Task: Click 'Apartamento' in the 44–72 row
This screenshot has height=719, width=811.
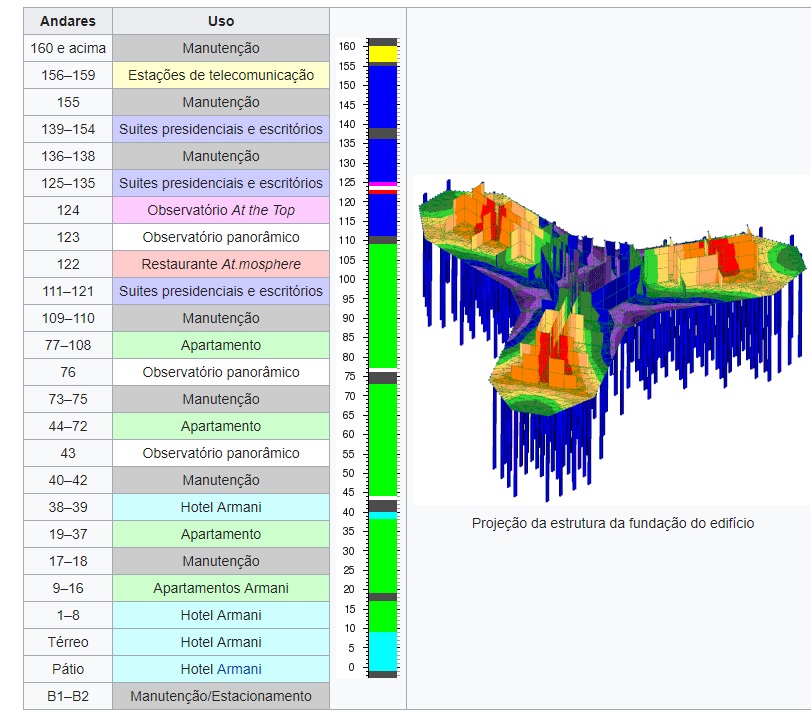Action: [x=221, y=426]
